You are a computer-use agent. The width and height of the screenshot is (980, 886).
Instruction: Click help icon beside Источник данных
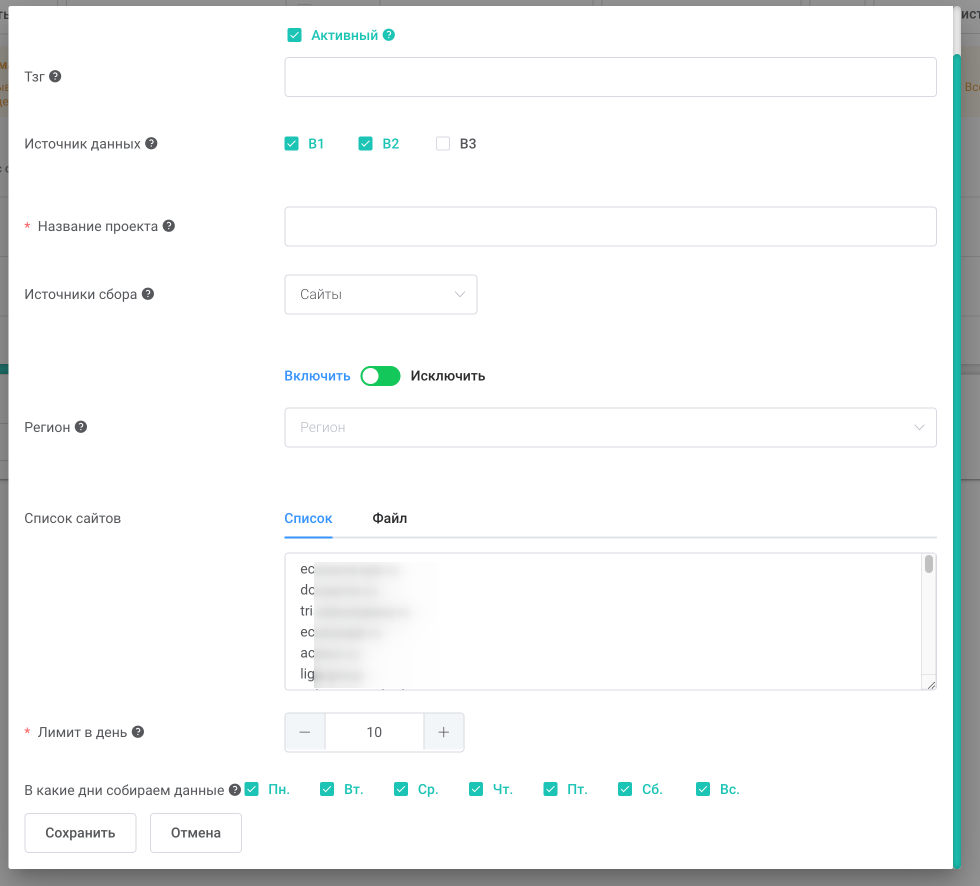coord(151,143)
